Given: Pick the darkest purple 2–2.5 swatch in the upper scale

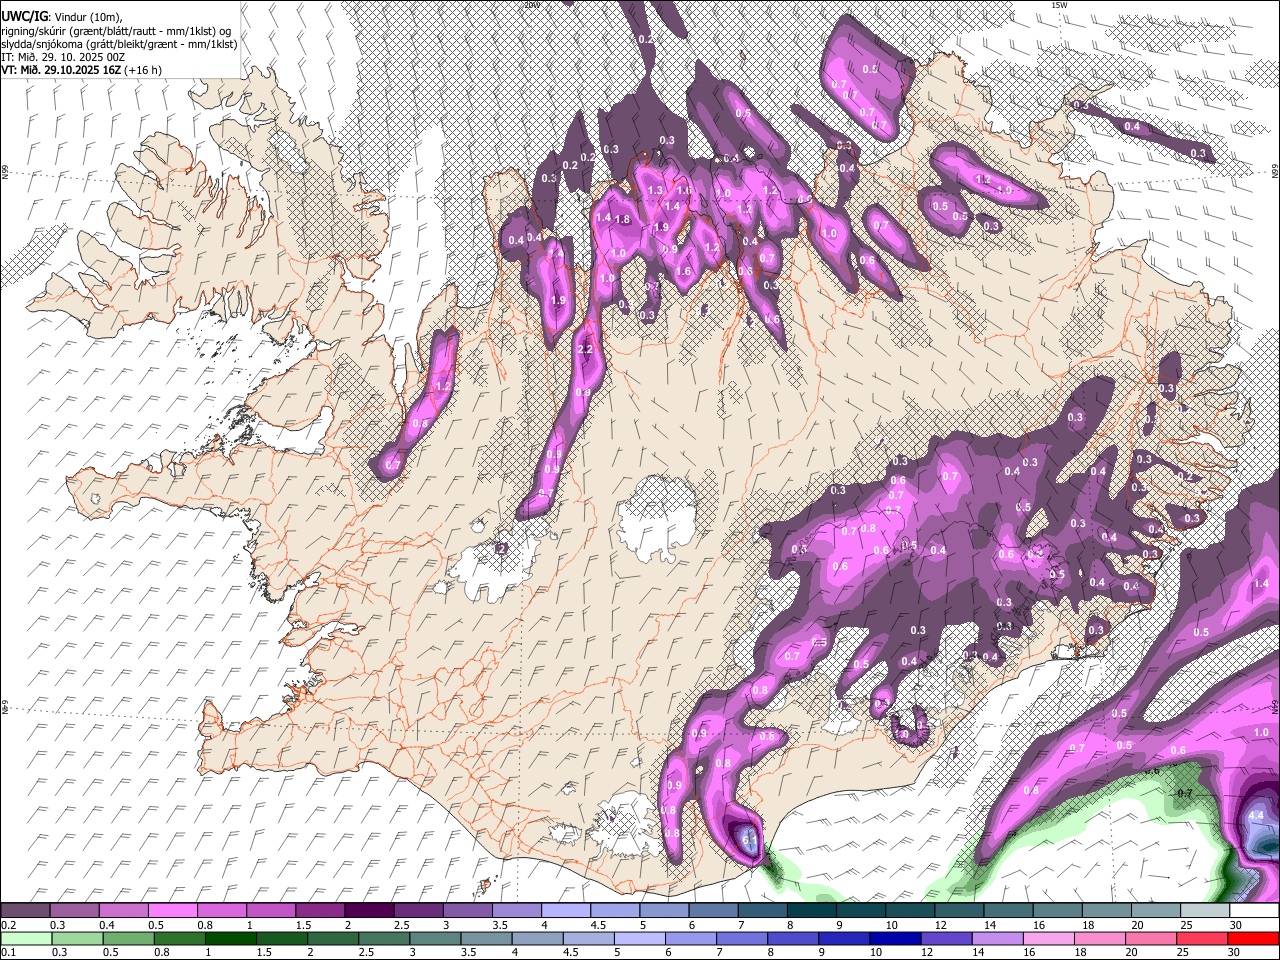Looking at the screenshot, I should tap(369, 911).
